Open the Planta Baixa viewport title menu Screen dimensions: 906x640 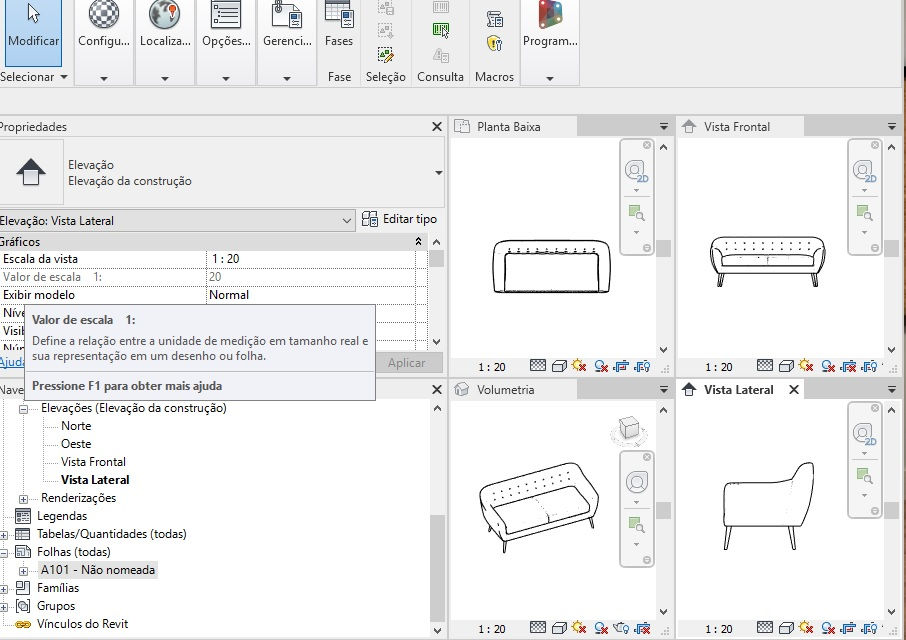[x=663, y=126]
